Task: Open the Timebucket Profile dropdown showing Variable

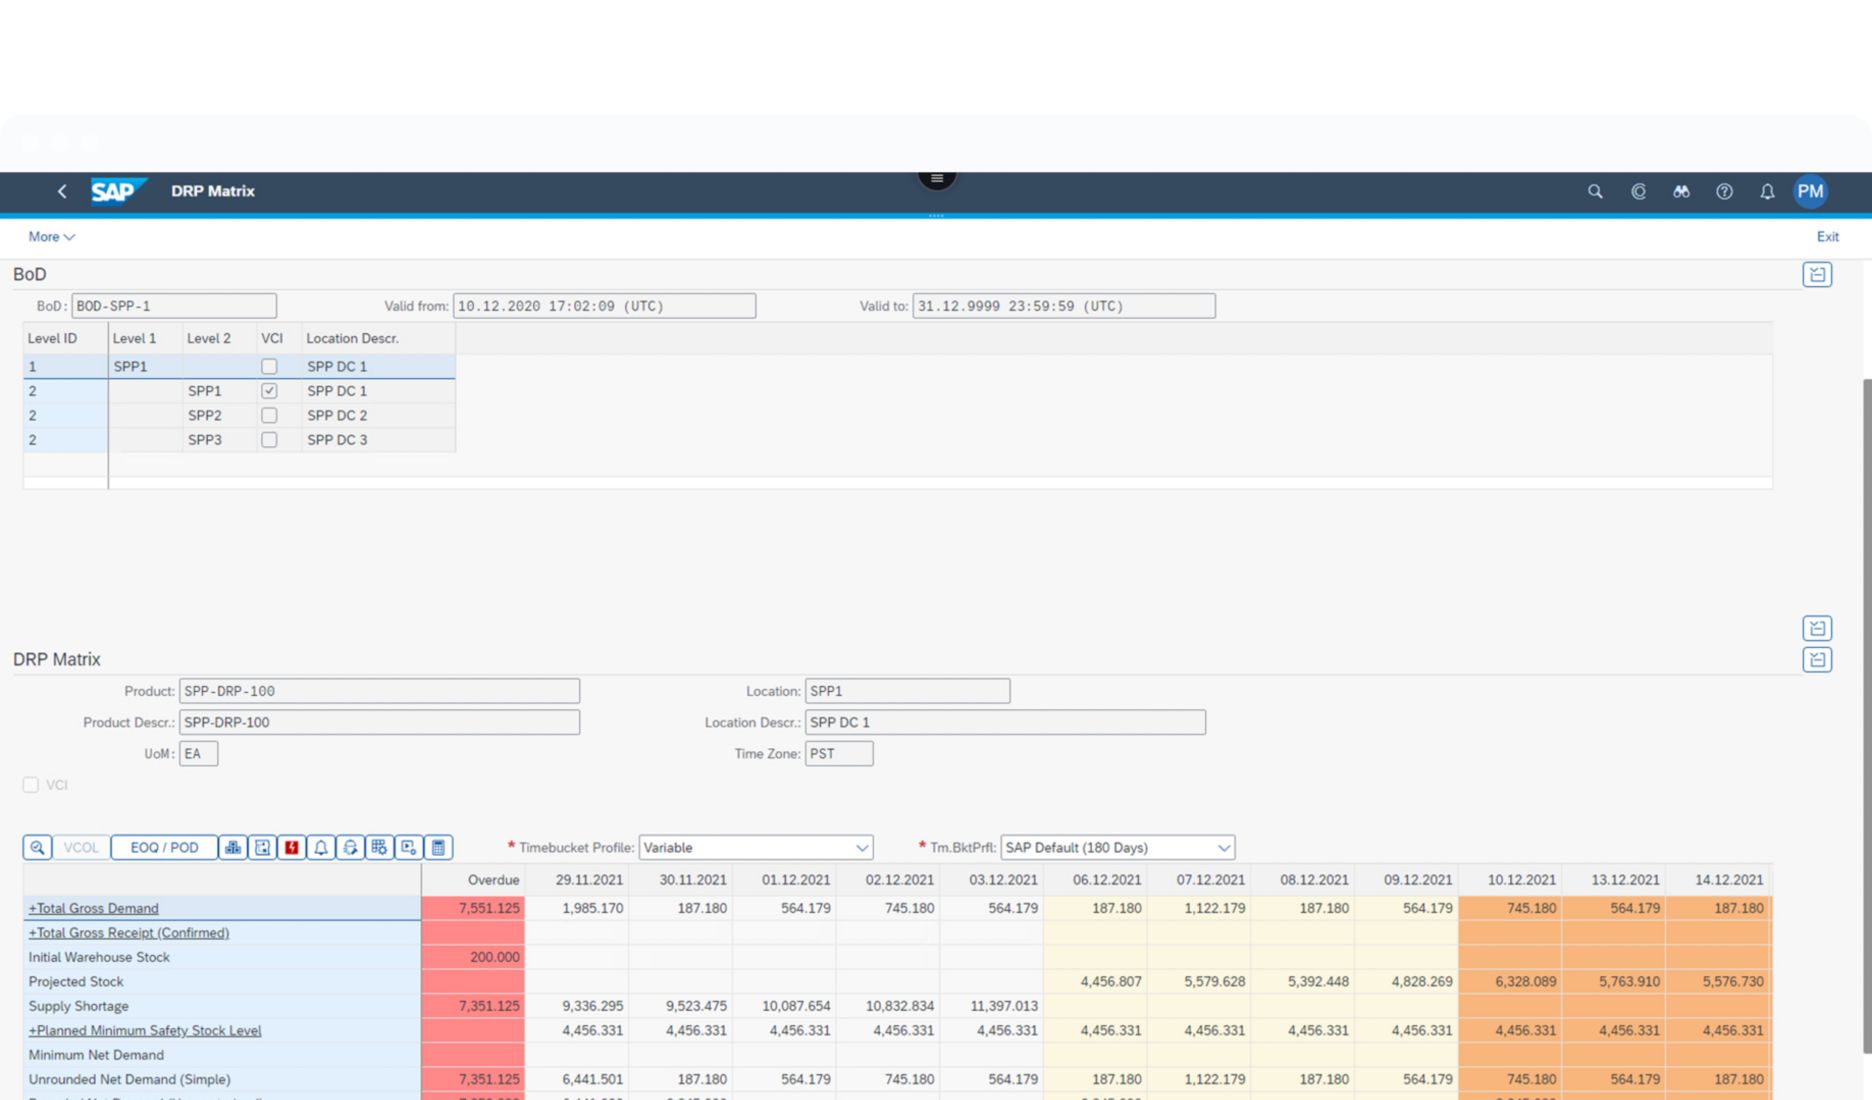Action: (x=862, y=847)
